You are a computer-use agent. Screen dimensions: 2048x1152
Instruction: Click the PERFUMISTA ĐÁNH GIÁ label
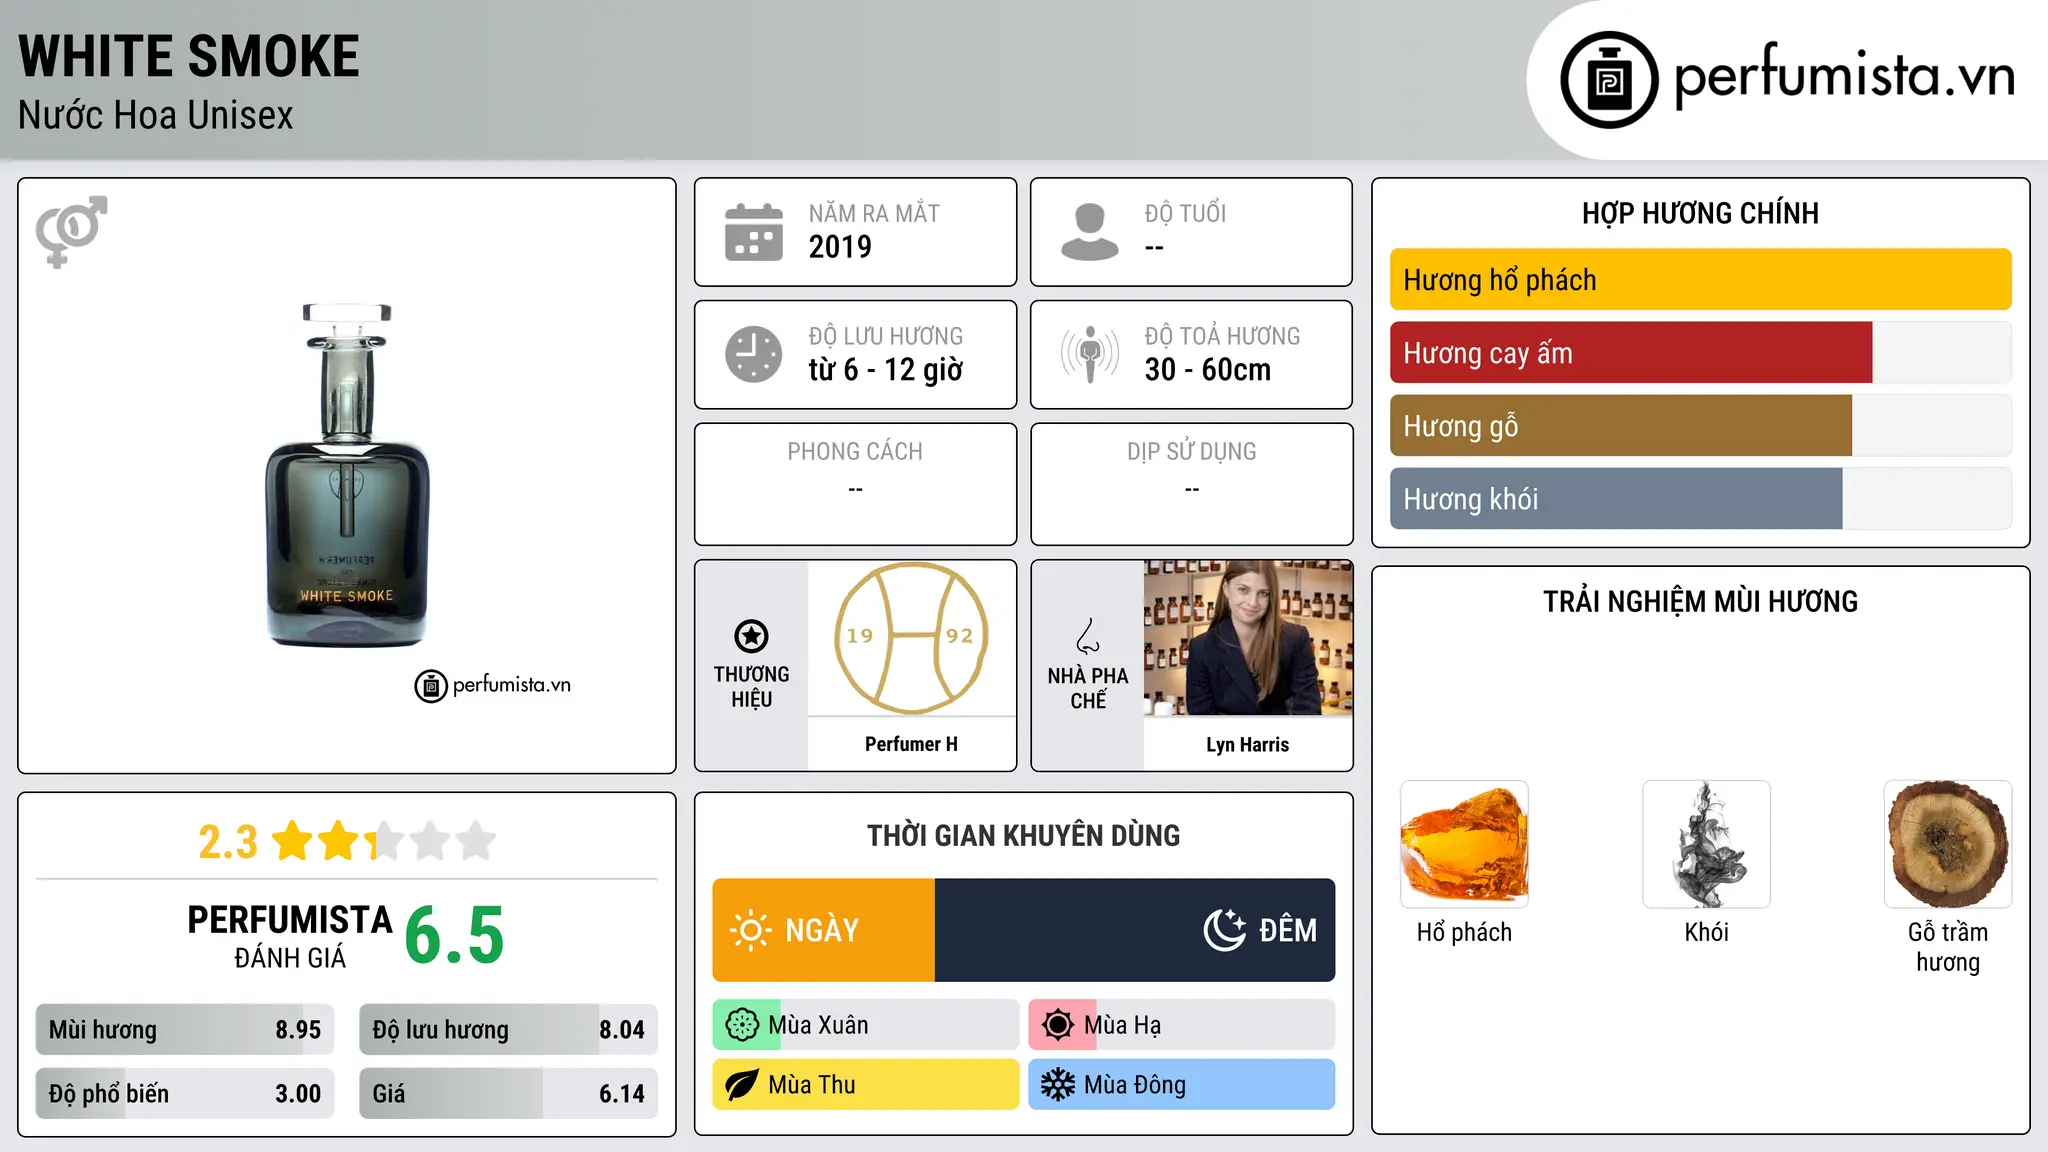[x=290, y=936]
